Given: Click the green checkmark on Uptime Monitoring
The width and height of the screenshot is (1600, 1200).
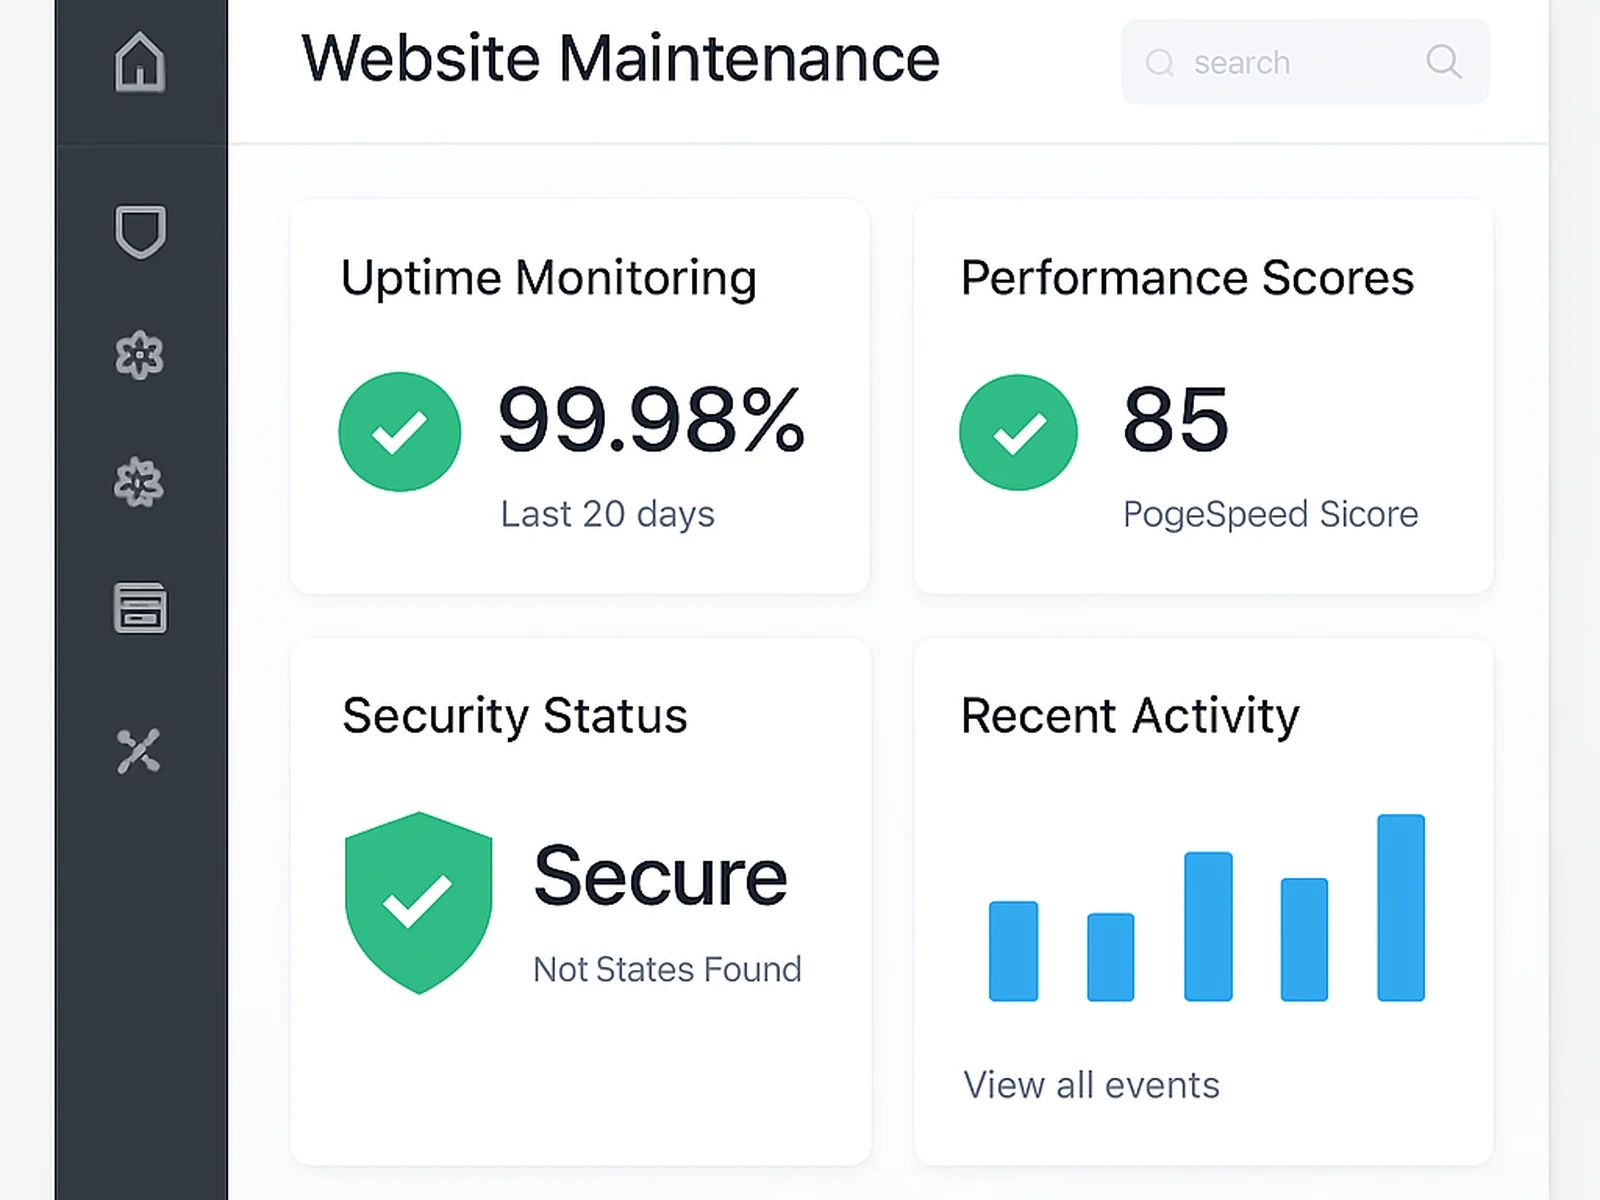Looking at the screenshot, I should pos(399,431).
